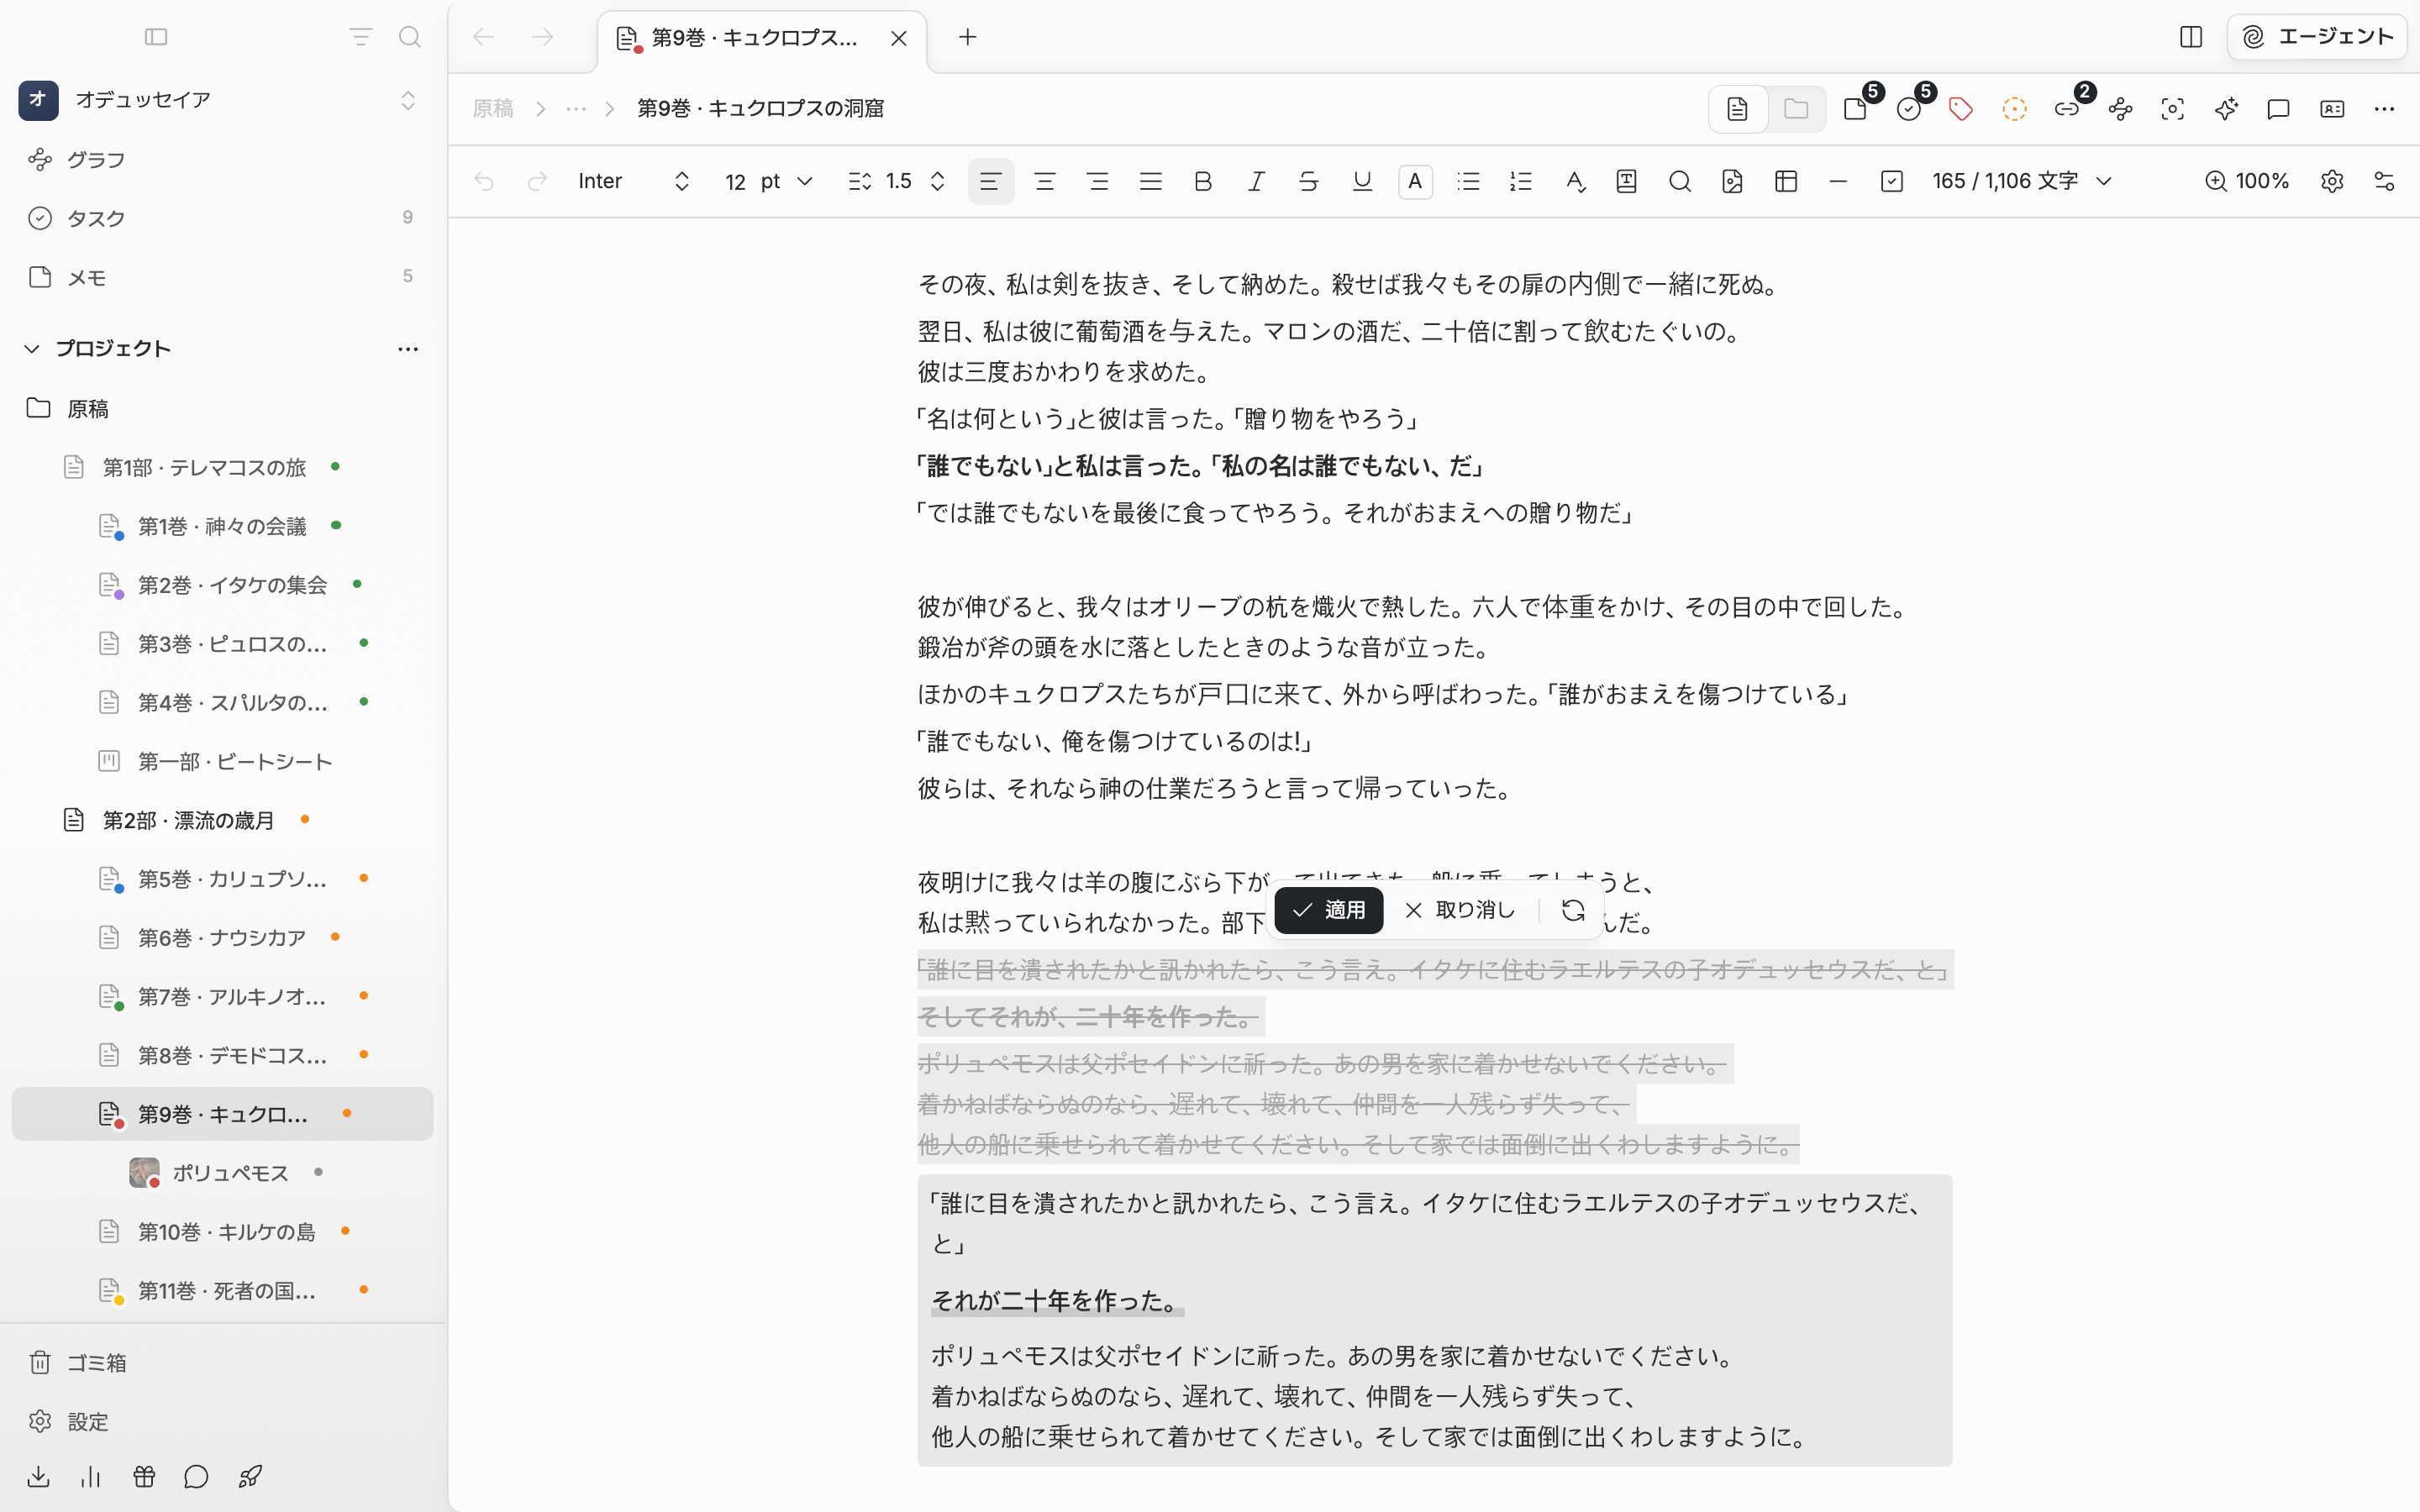Insert a checkbox task item
Screen dimensions: 2420x1512
1891,181
